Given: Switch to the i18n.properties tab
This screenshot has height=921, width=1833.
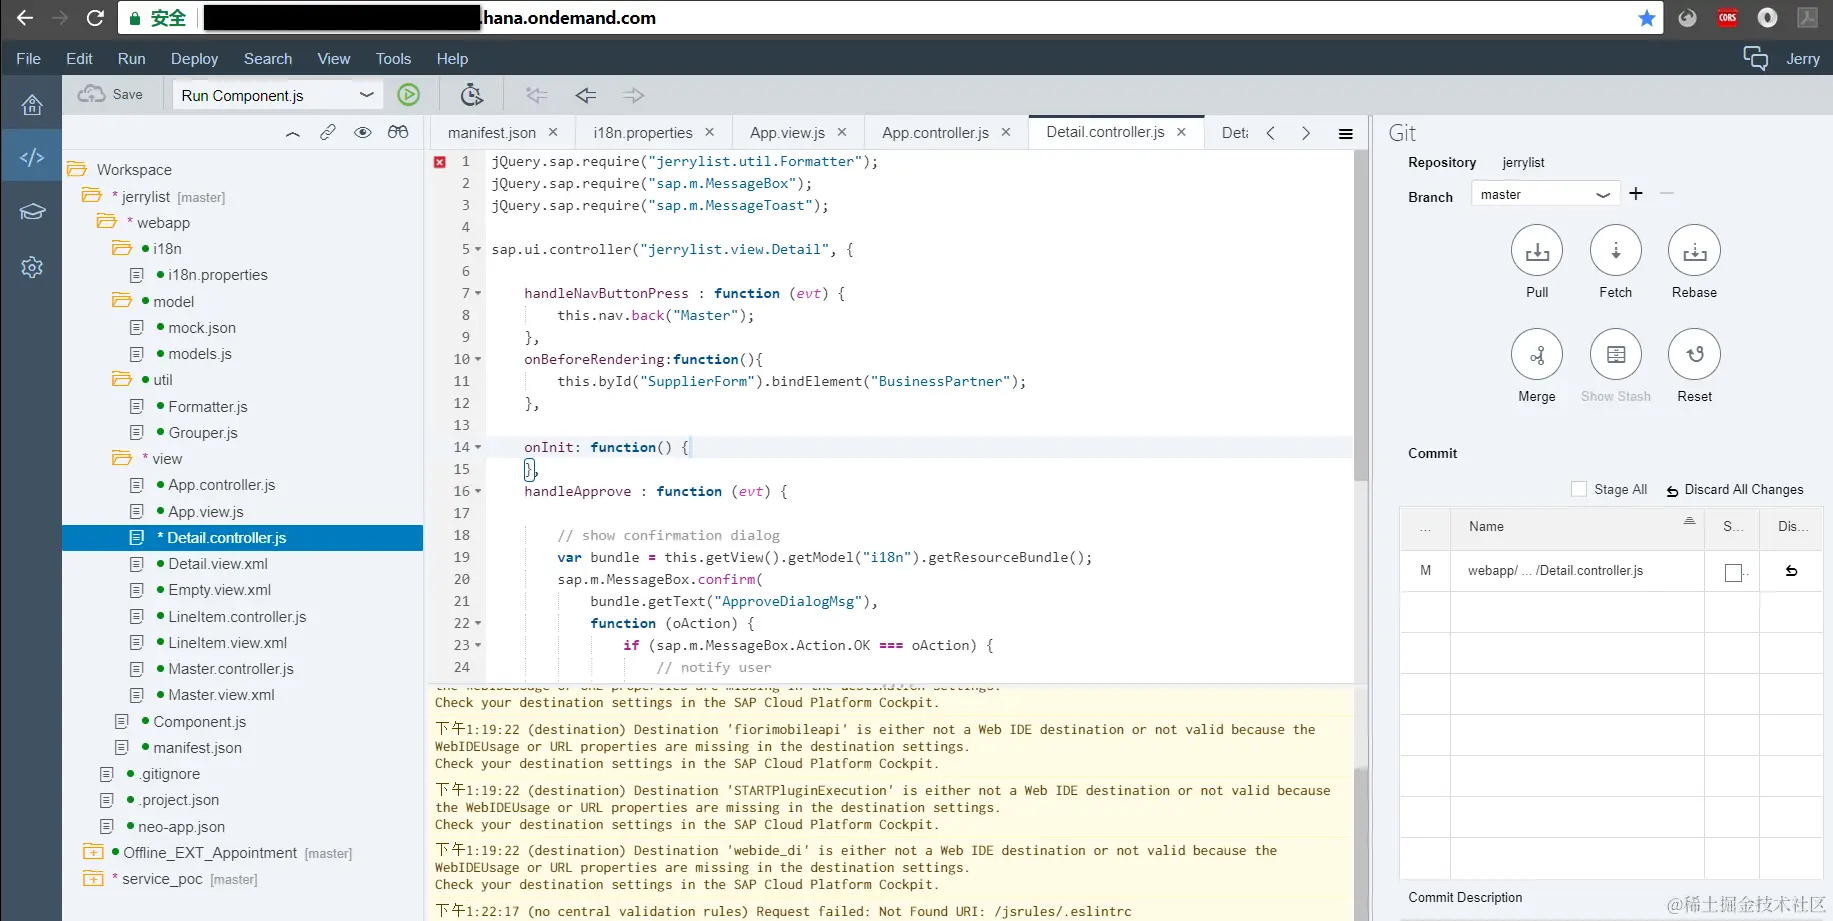Looking at the screenshot, I should pyautogui.click(x=643, y=133).
